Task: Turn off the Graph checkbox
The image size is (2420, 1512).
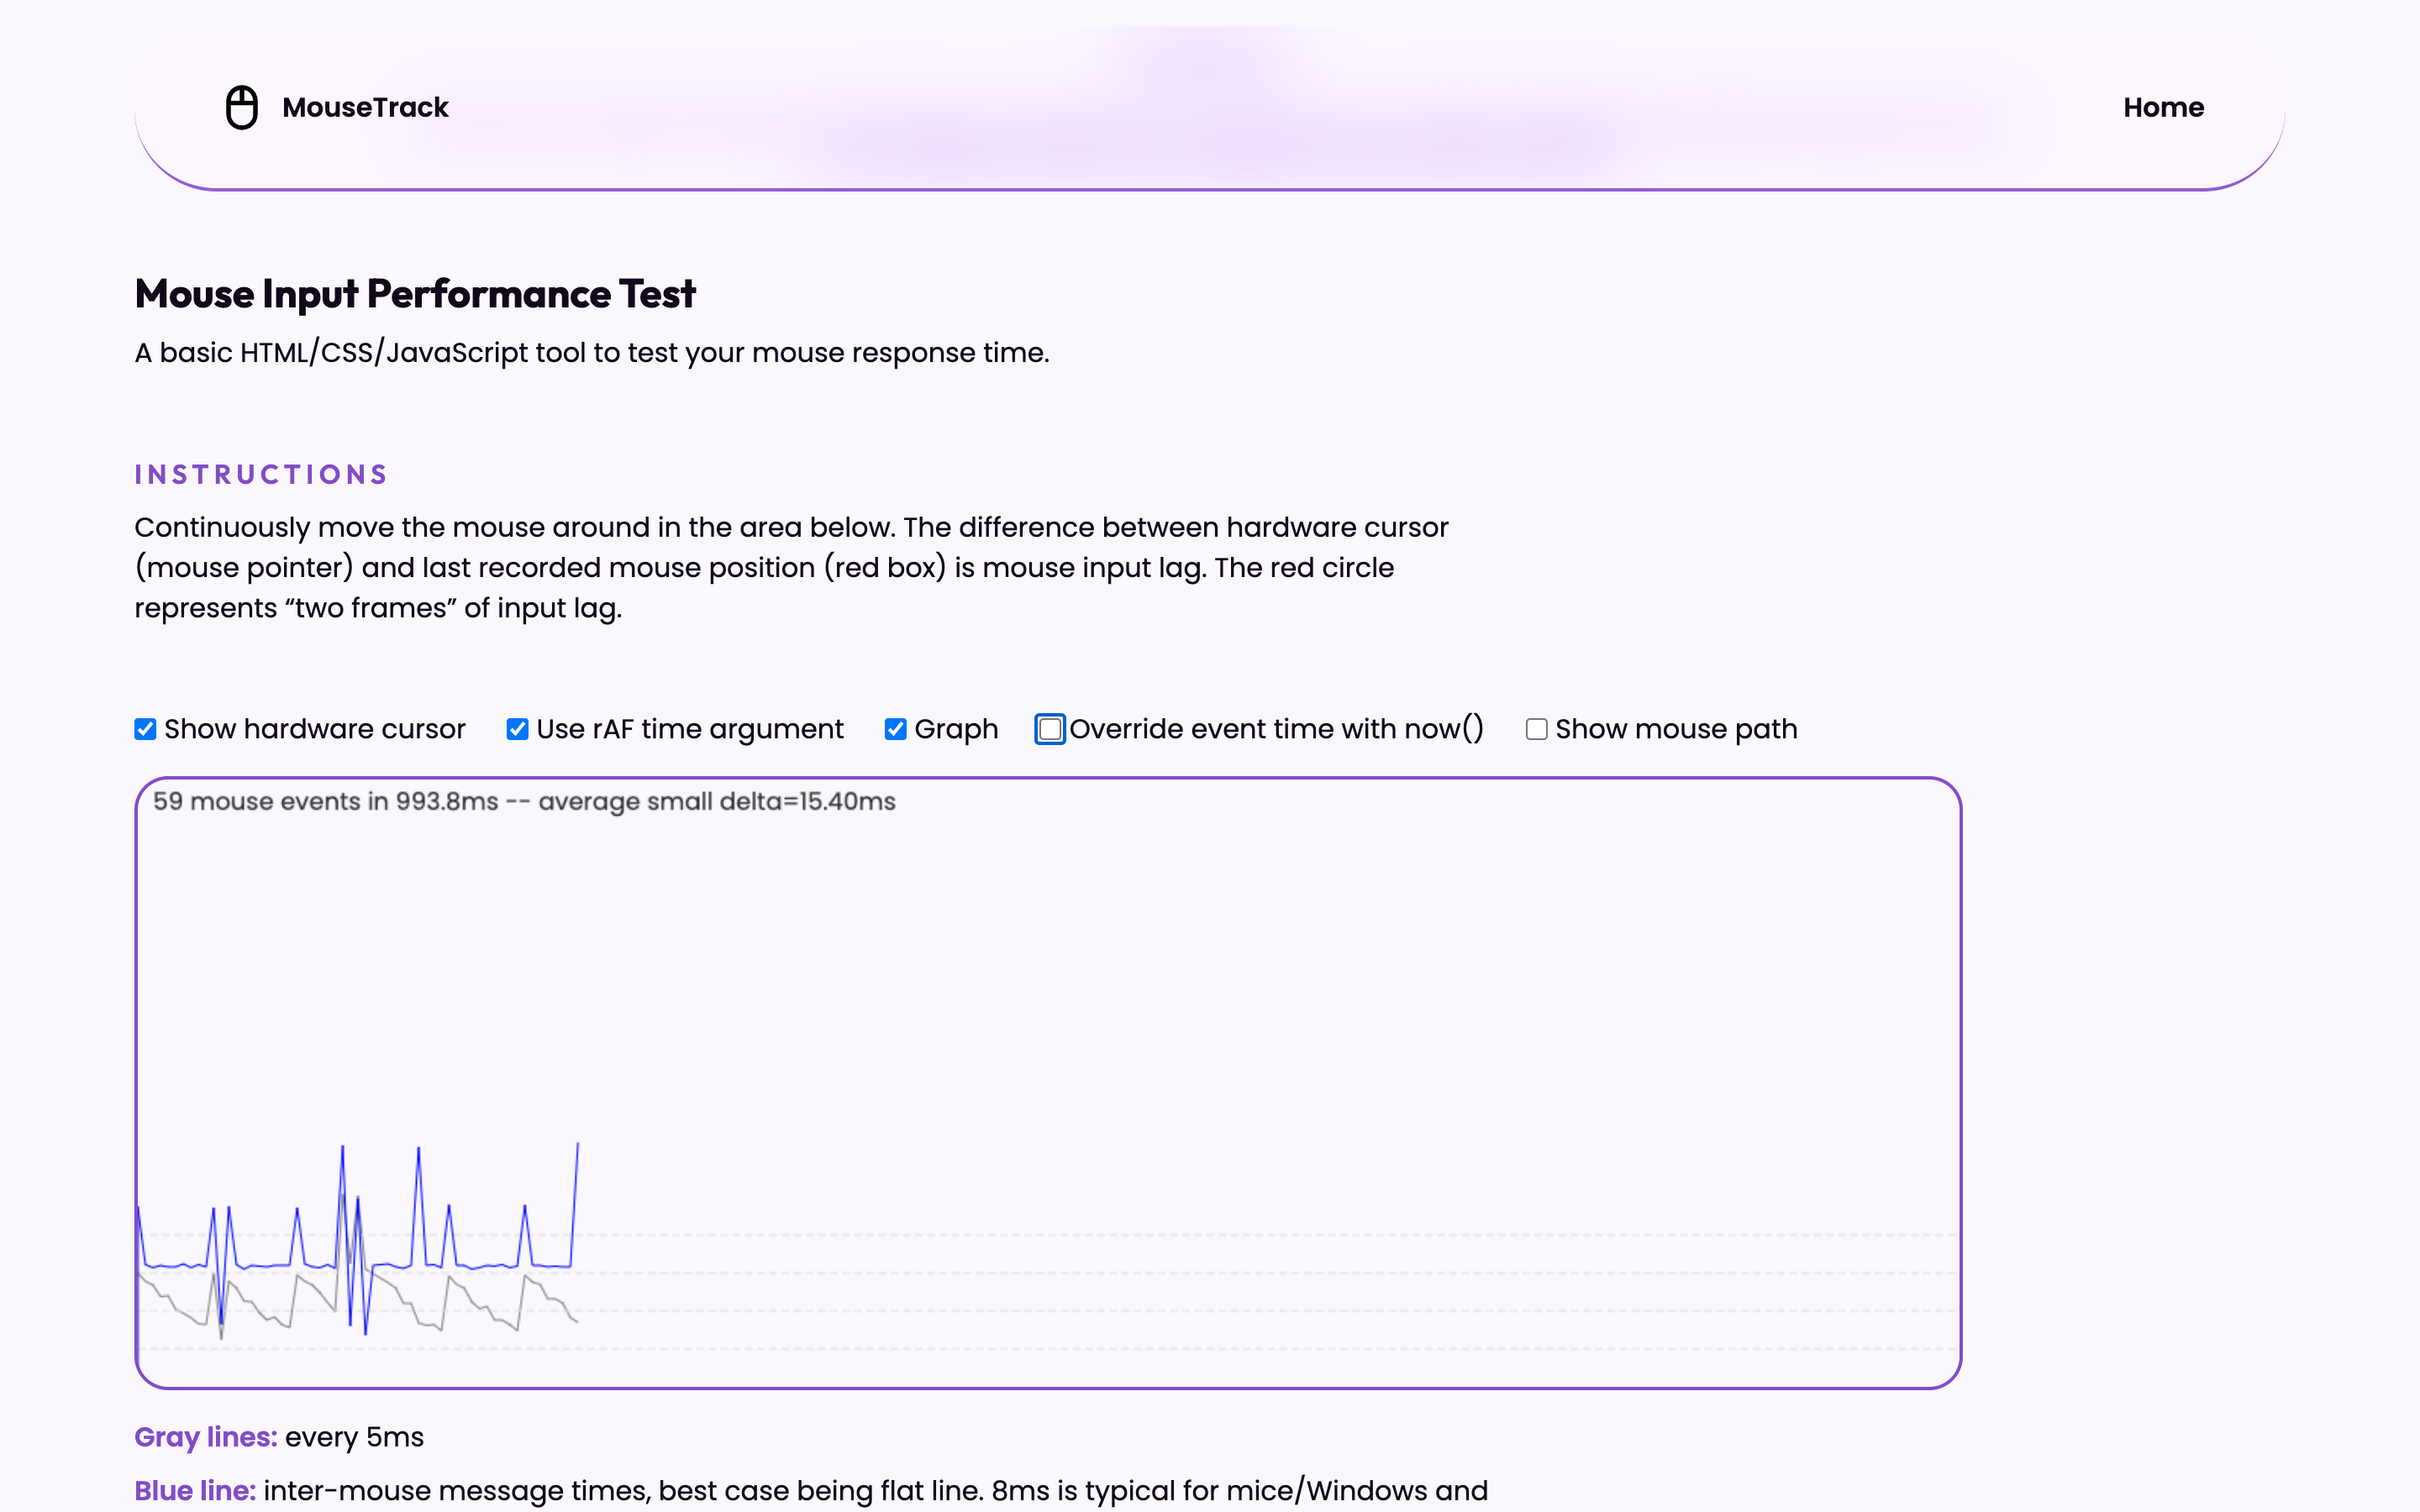Action: 895,729
